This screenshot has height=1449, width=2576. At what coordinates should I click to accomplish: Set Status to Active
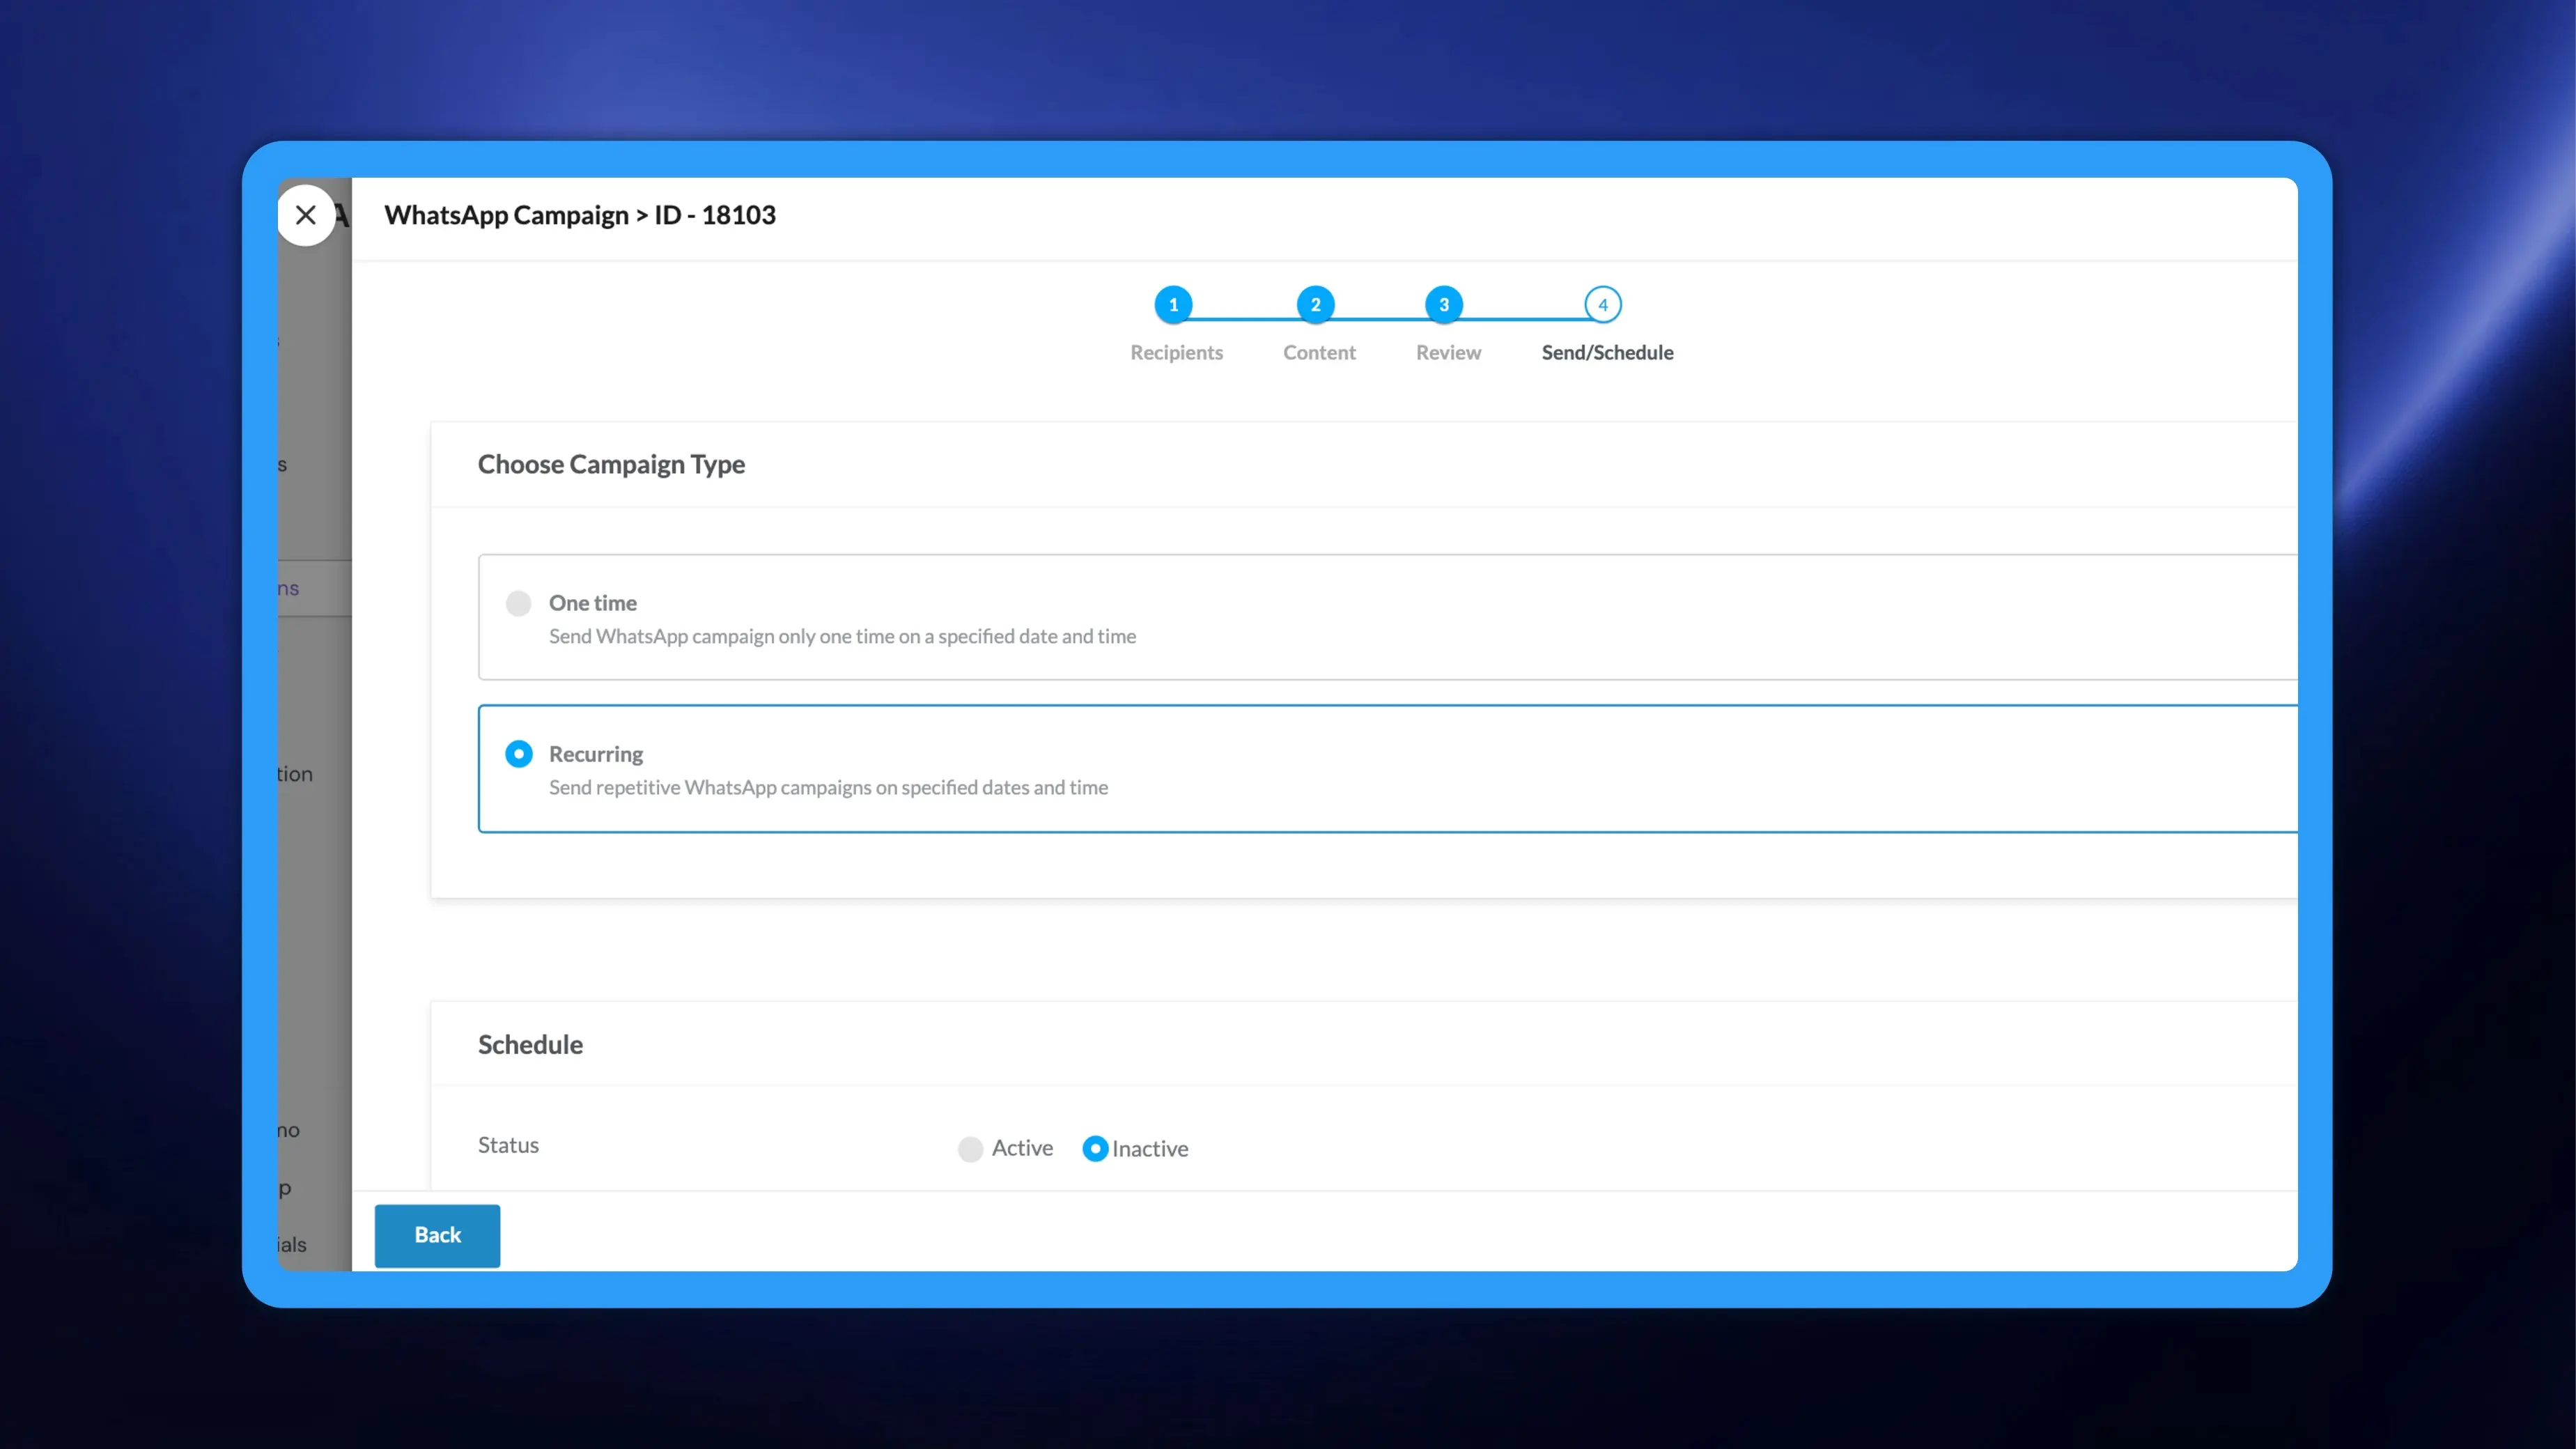coord(970,1149)
